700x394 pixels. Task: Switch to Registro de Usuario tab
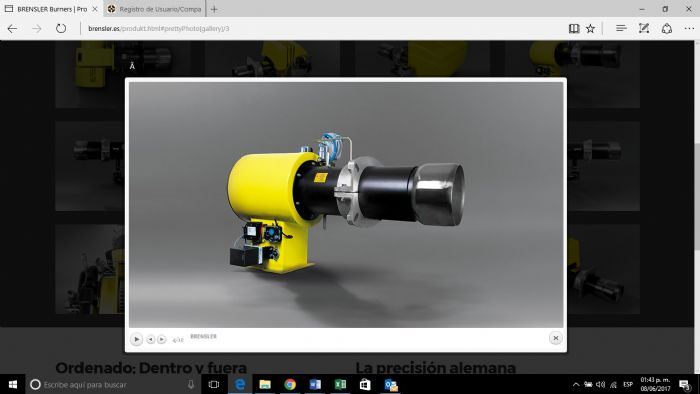coord(154,9)
